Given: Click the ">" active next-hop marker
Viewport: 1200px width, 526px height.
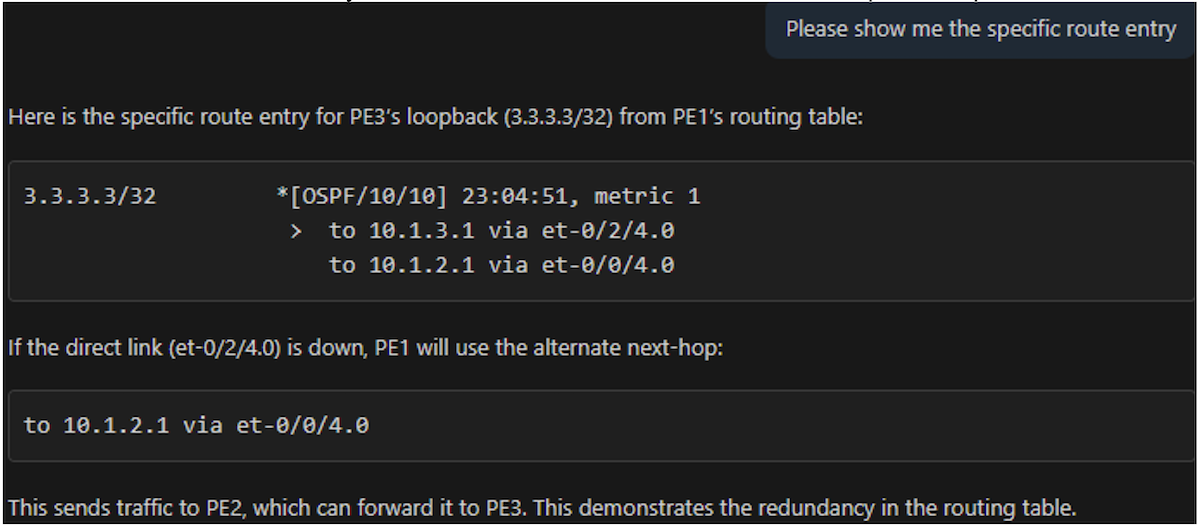Looking at the screenshot, I should tap(296, 232).
